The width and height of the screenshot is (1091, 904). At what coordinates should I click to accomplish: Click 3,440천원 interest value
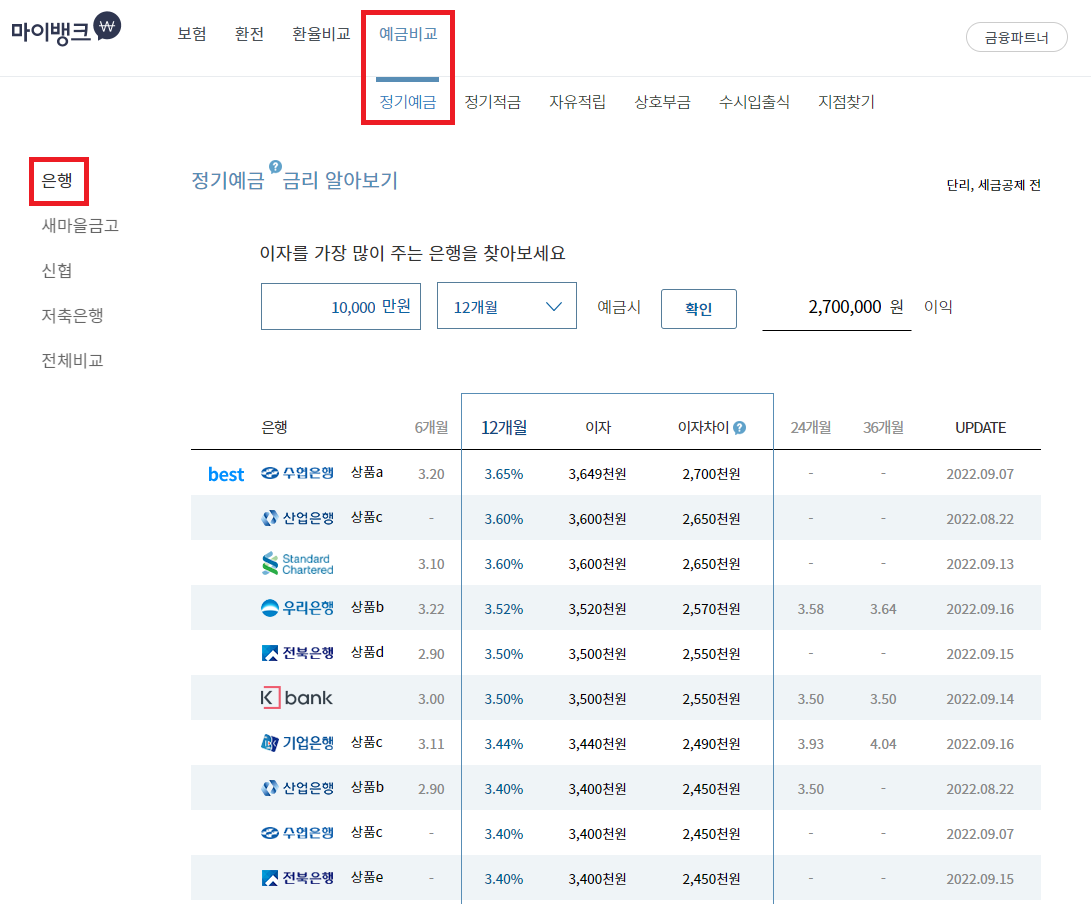pyautogui.click(x=597, y=744)
